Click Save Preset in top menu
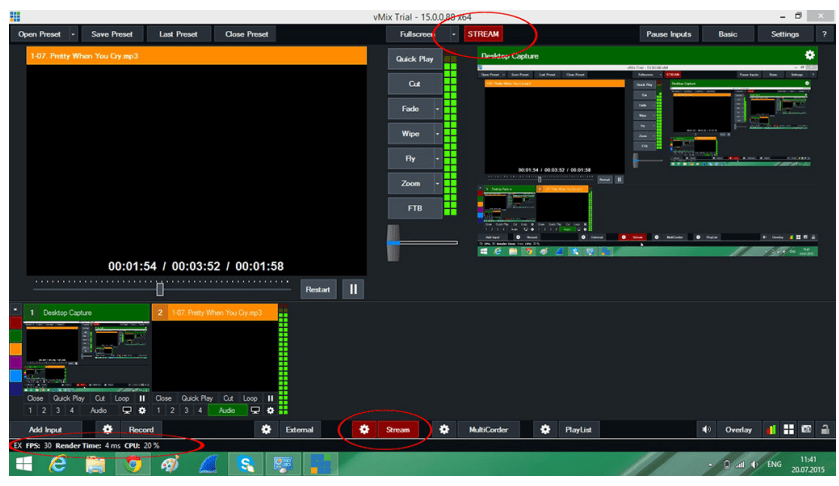 pos(111,34)
